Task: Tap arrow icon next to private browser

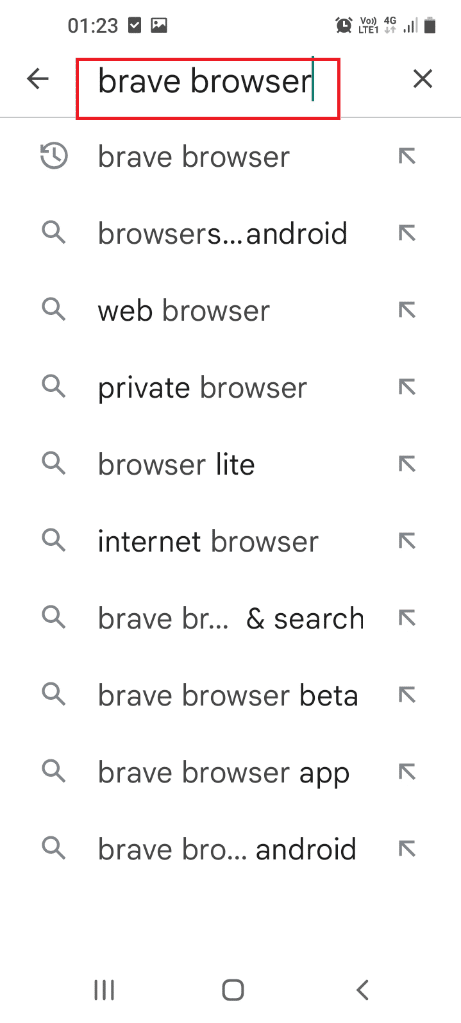Action: pyautogui.click(x=407, y=388)
